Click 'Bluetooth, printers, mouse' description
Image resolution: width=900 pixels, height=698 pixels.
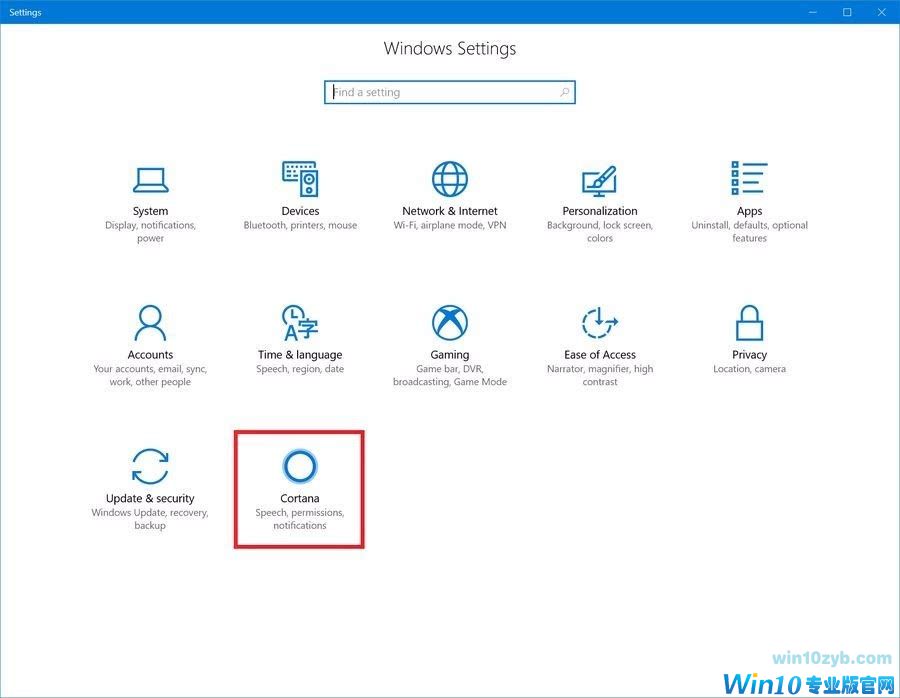(300, 226)
